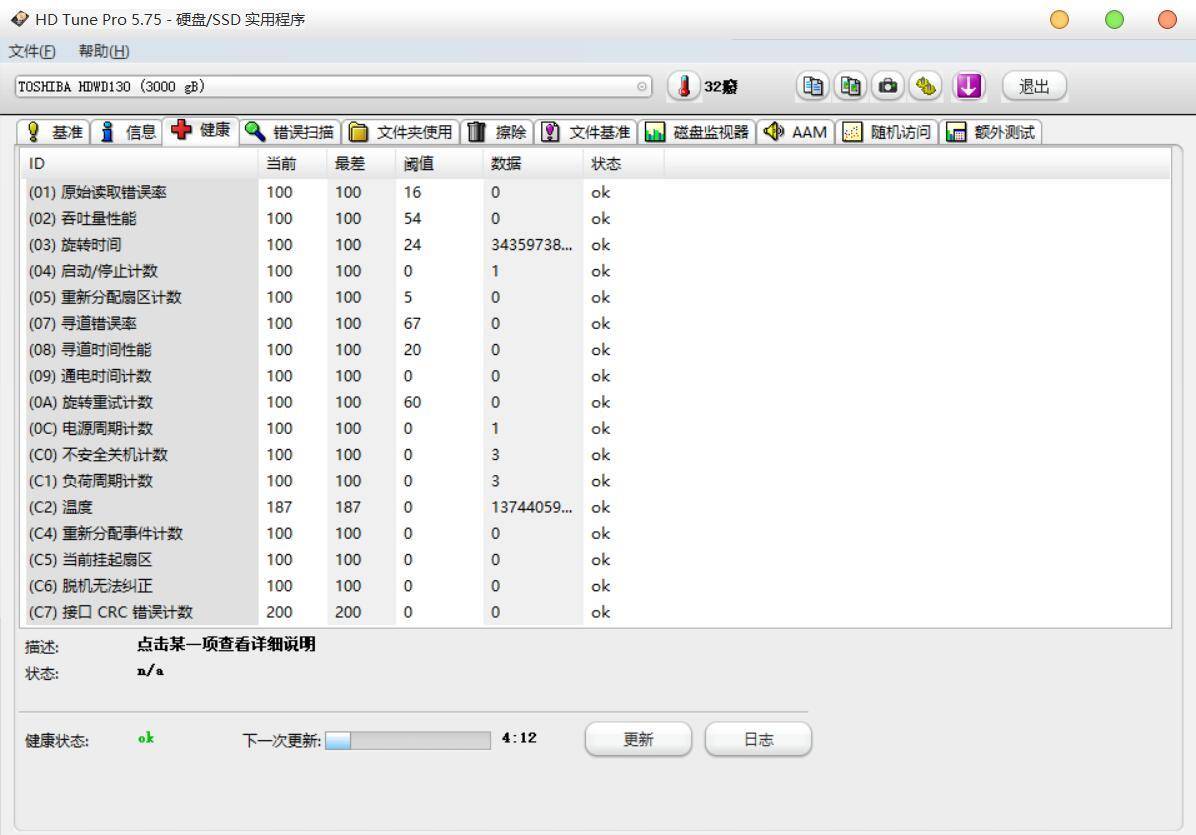Open the 磁盘监视器 tab
1196x835 pixels.
click(697, 132)
